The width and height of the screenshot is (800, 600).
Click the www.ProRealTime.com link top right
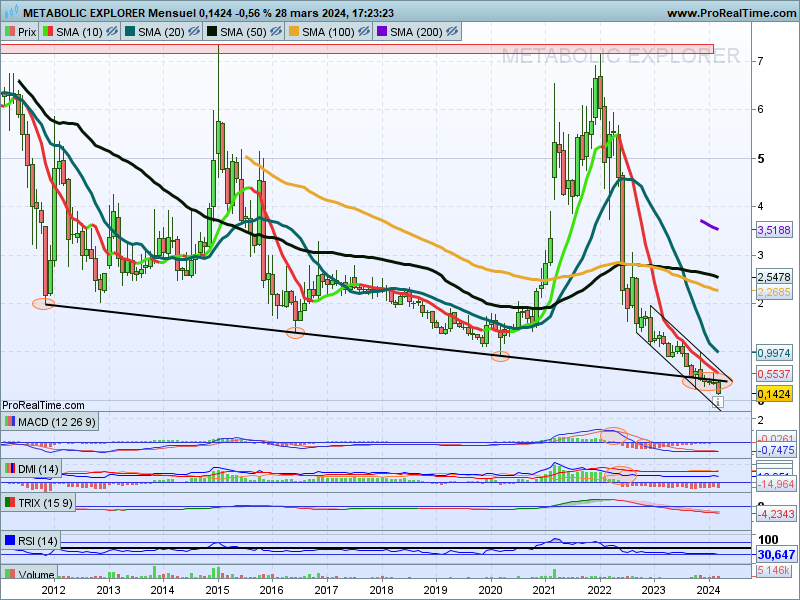point(732,13)
